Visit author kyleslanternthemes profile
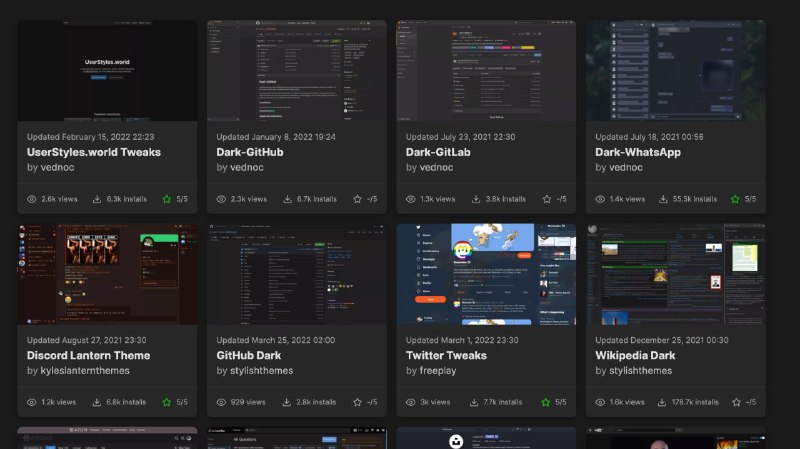 pyautogui.click(x=85, y=370)
